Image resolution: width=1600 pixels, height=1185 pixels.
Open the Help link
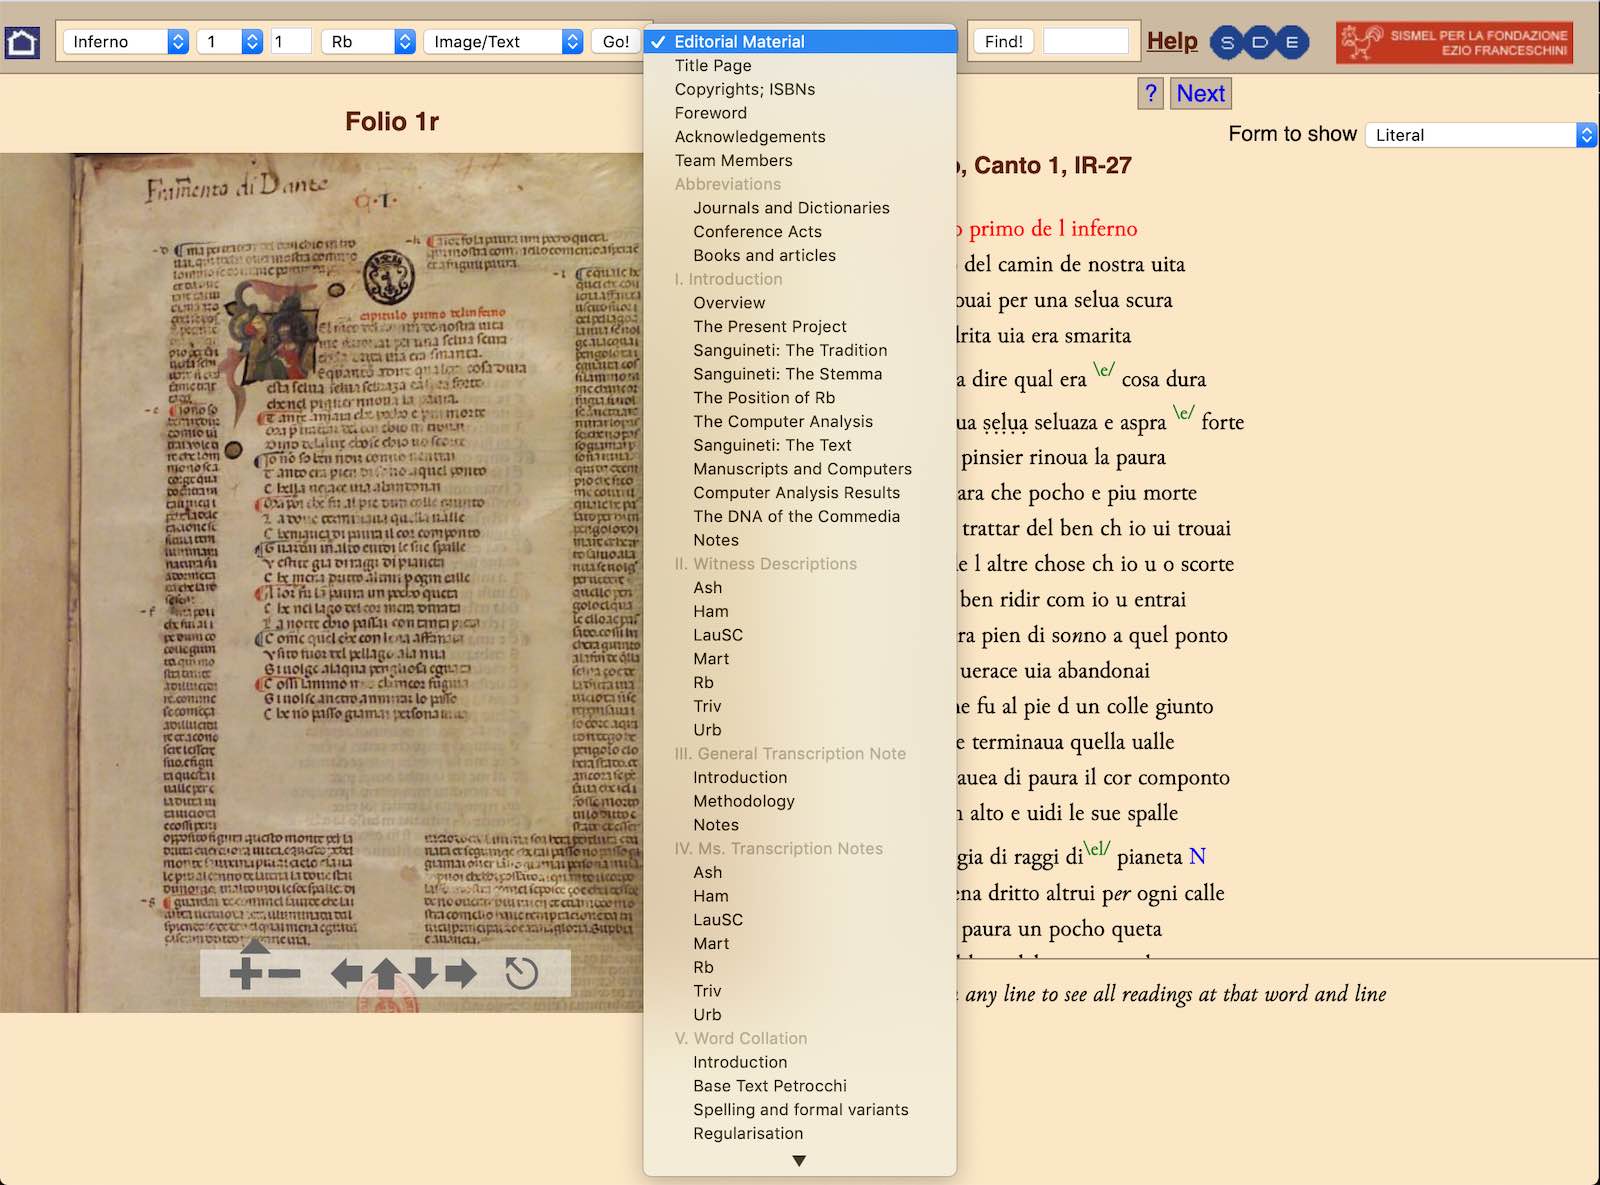1172,41
